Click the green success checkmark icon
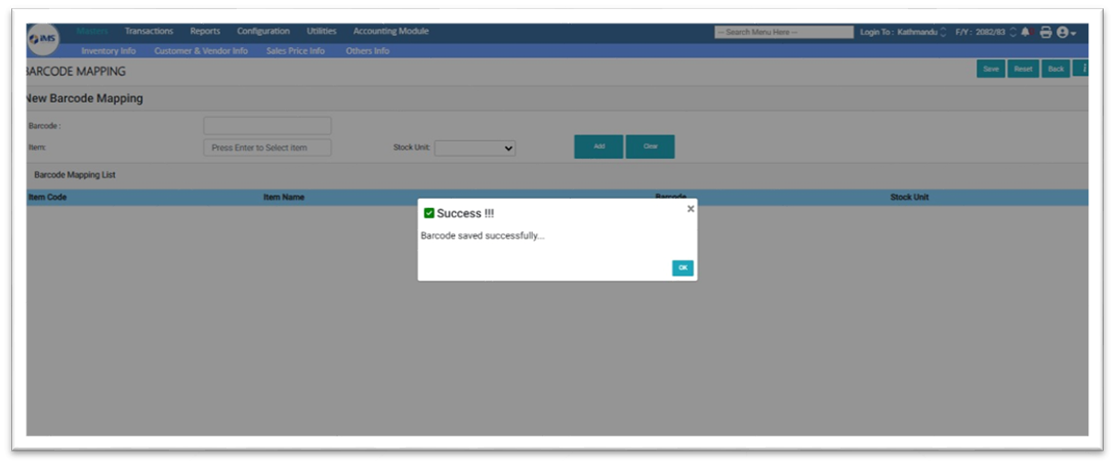1115x465 pixels. tap(429, 213)
